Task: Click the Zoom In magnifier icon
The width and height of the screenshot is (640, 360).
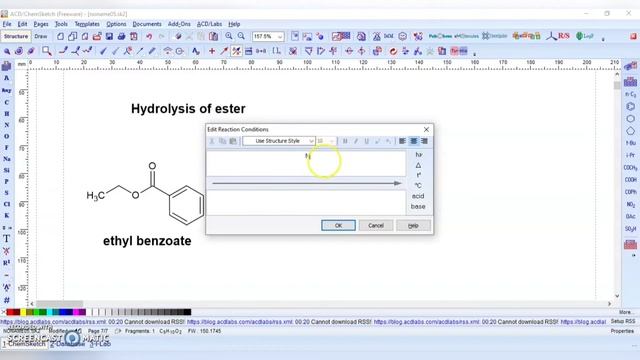Action: [x=229, y=36]
